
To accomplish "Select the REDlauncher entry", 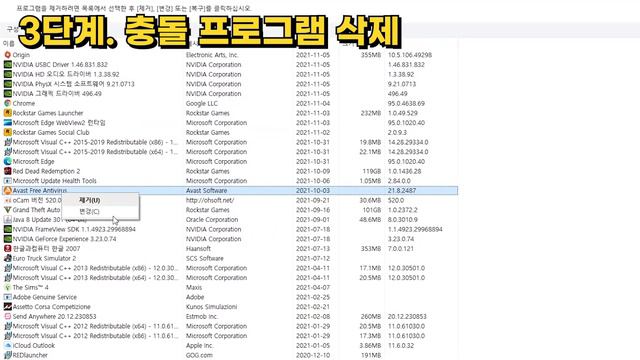I will 30,355.
